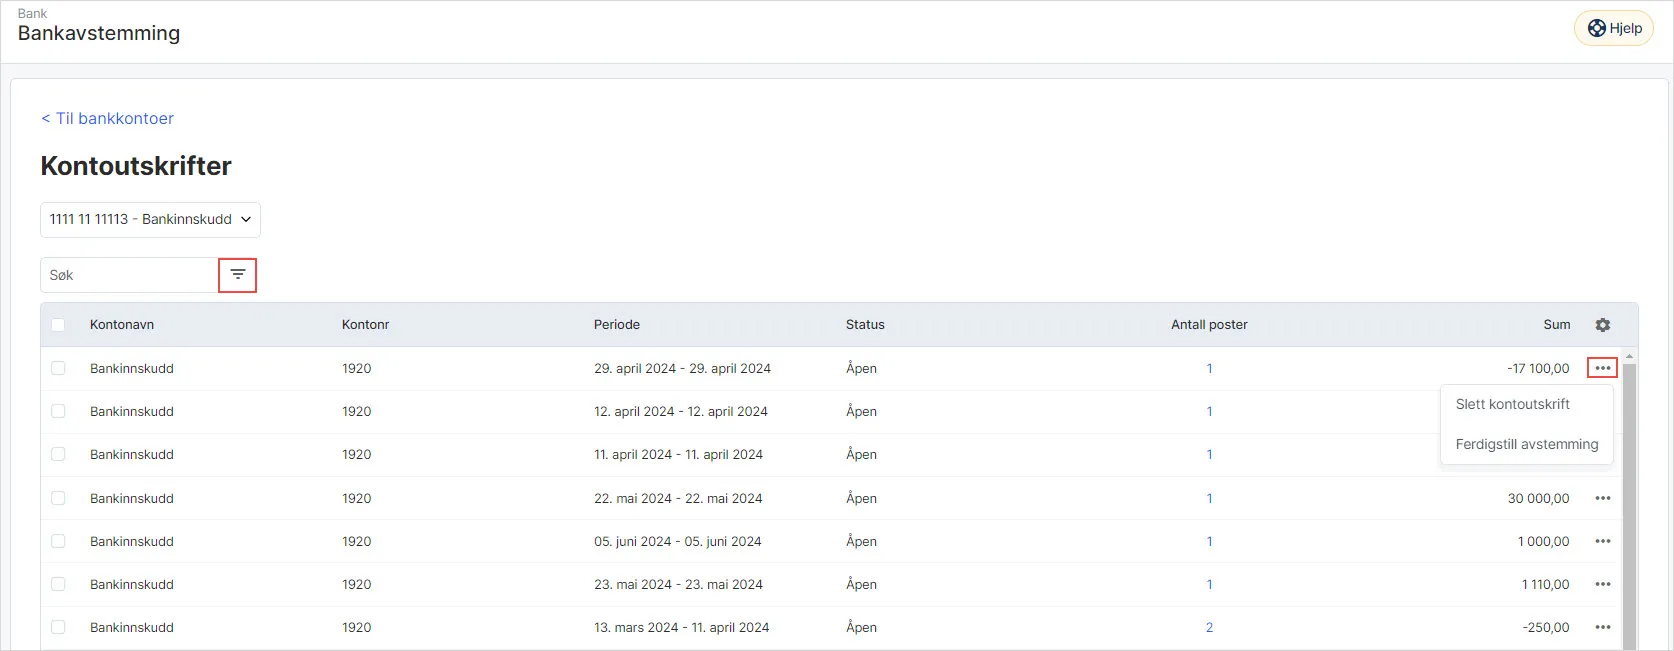Select period 13. mars 2024 - 11. april 2024

[682, 627]
